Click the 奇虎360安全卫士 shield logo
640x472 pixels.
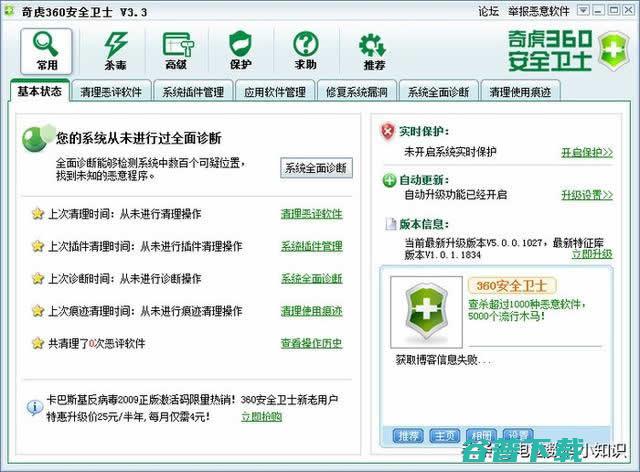click(613, 51)
